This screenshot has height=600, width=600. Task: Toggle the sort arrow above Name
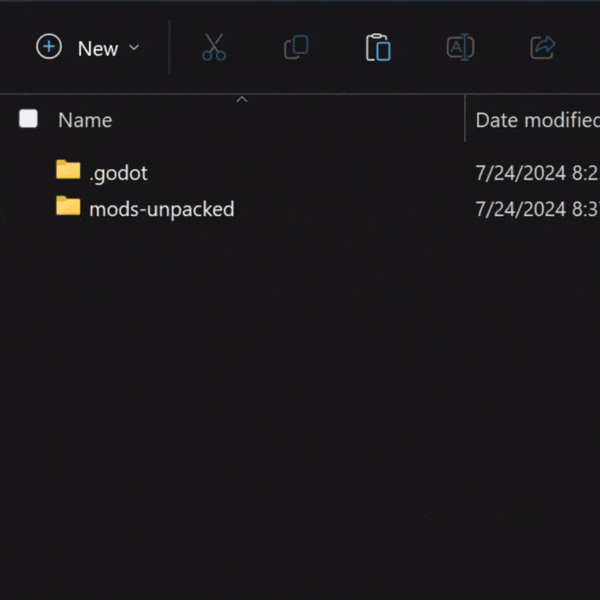tap(241, 100)
